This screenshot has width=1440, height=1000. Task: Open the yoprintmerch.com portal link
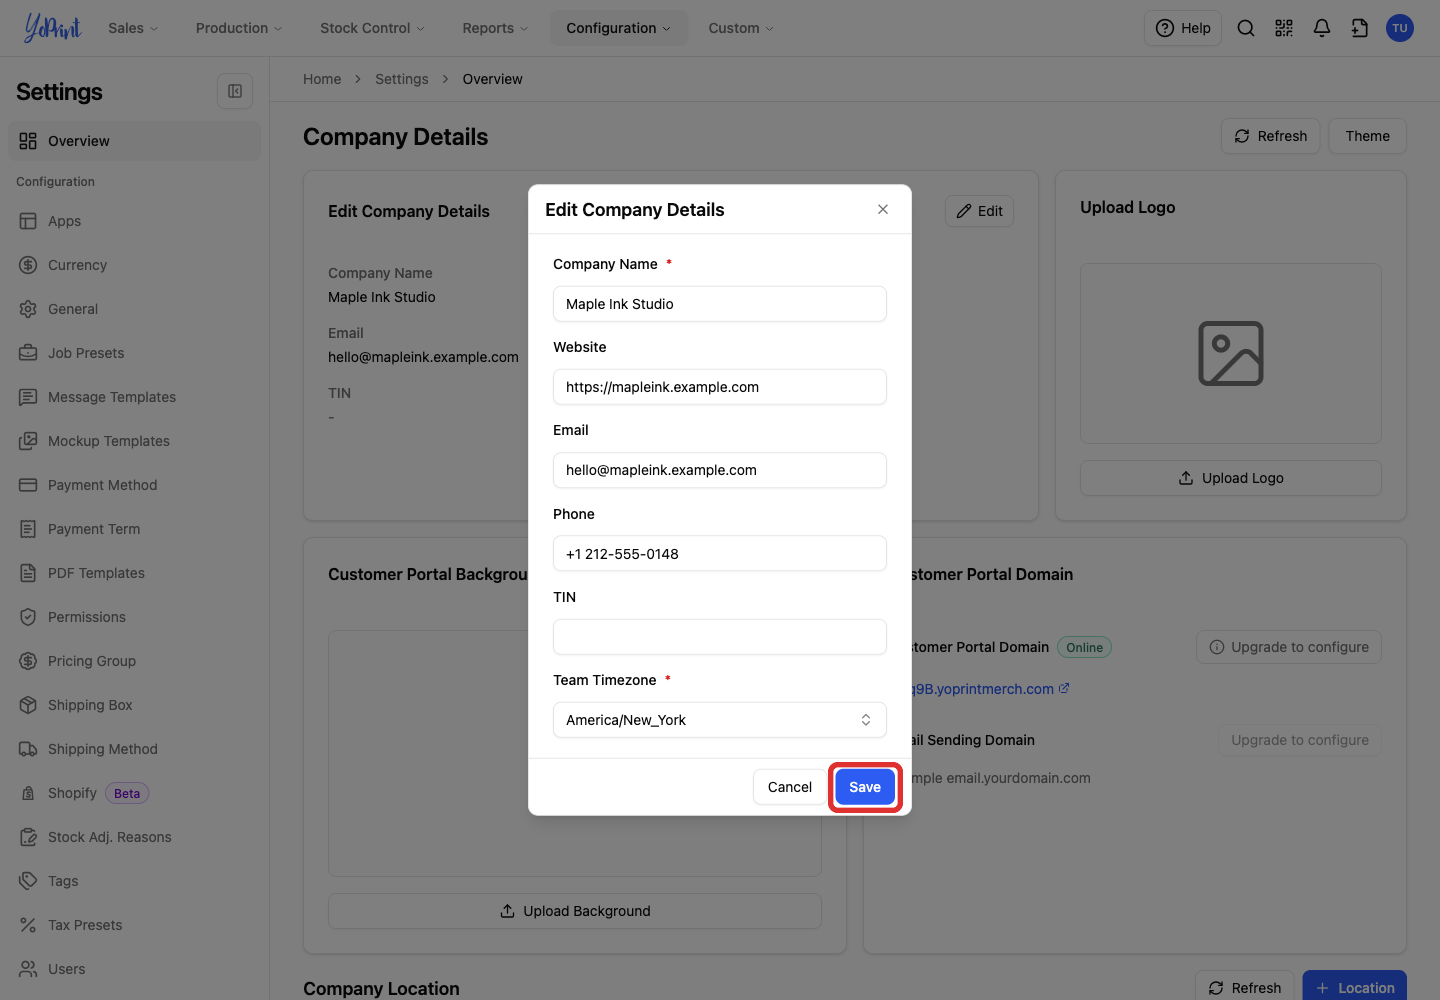coord(990,689)
